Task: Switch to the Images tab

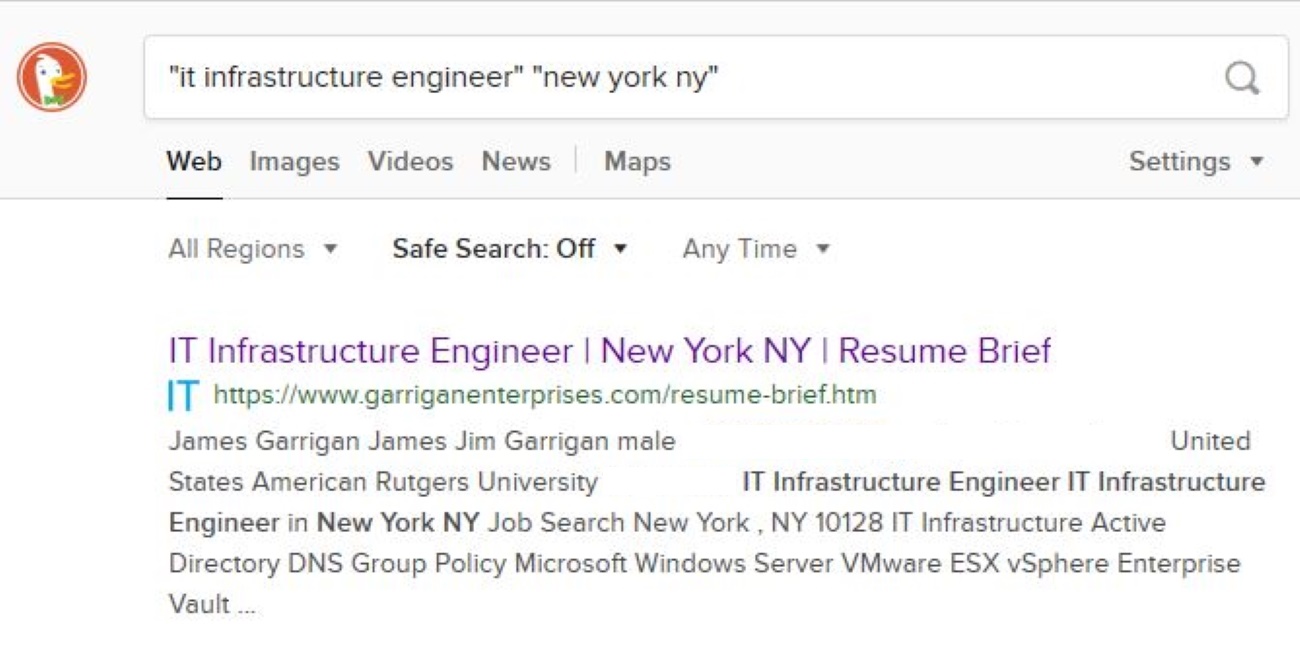Action: click(294, 161)
